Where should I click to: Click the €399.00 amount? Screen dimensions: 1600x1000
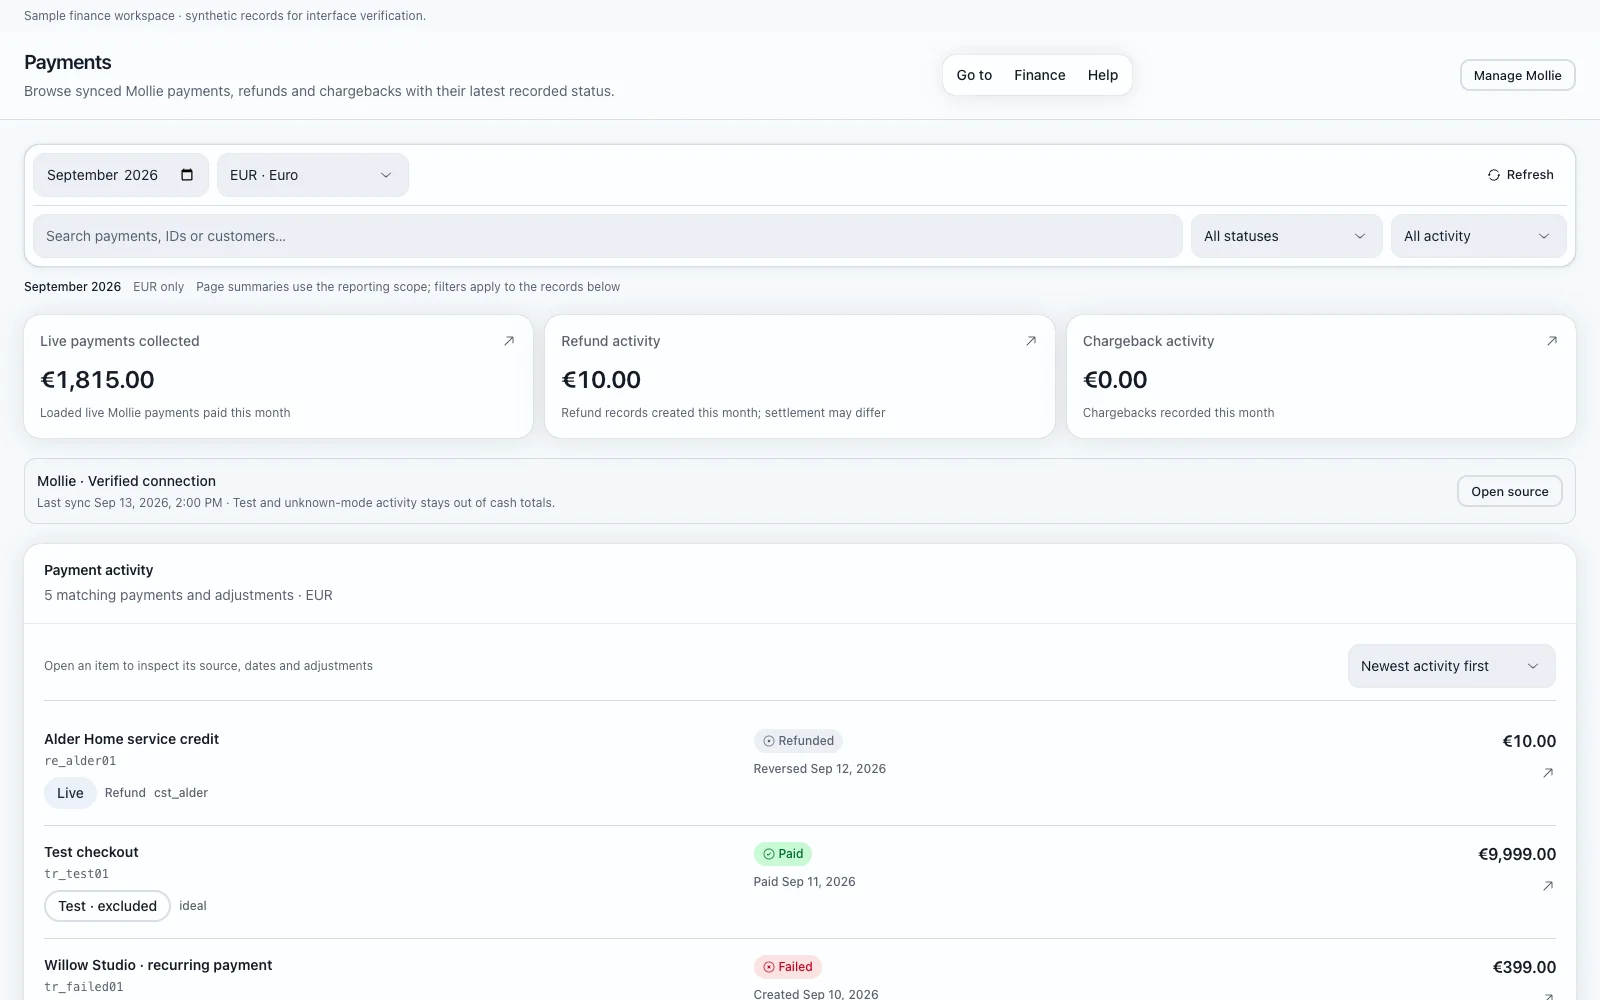pos(1524,967)
